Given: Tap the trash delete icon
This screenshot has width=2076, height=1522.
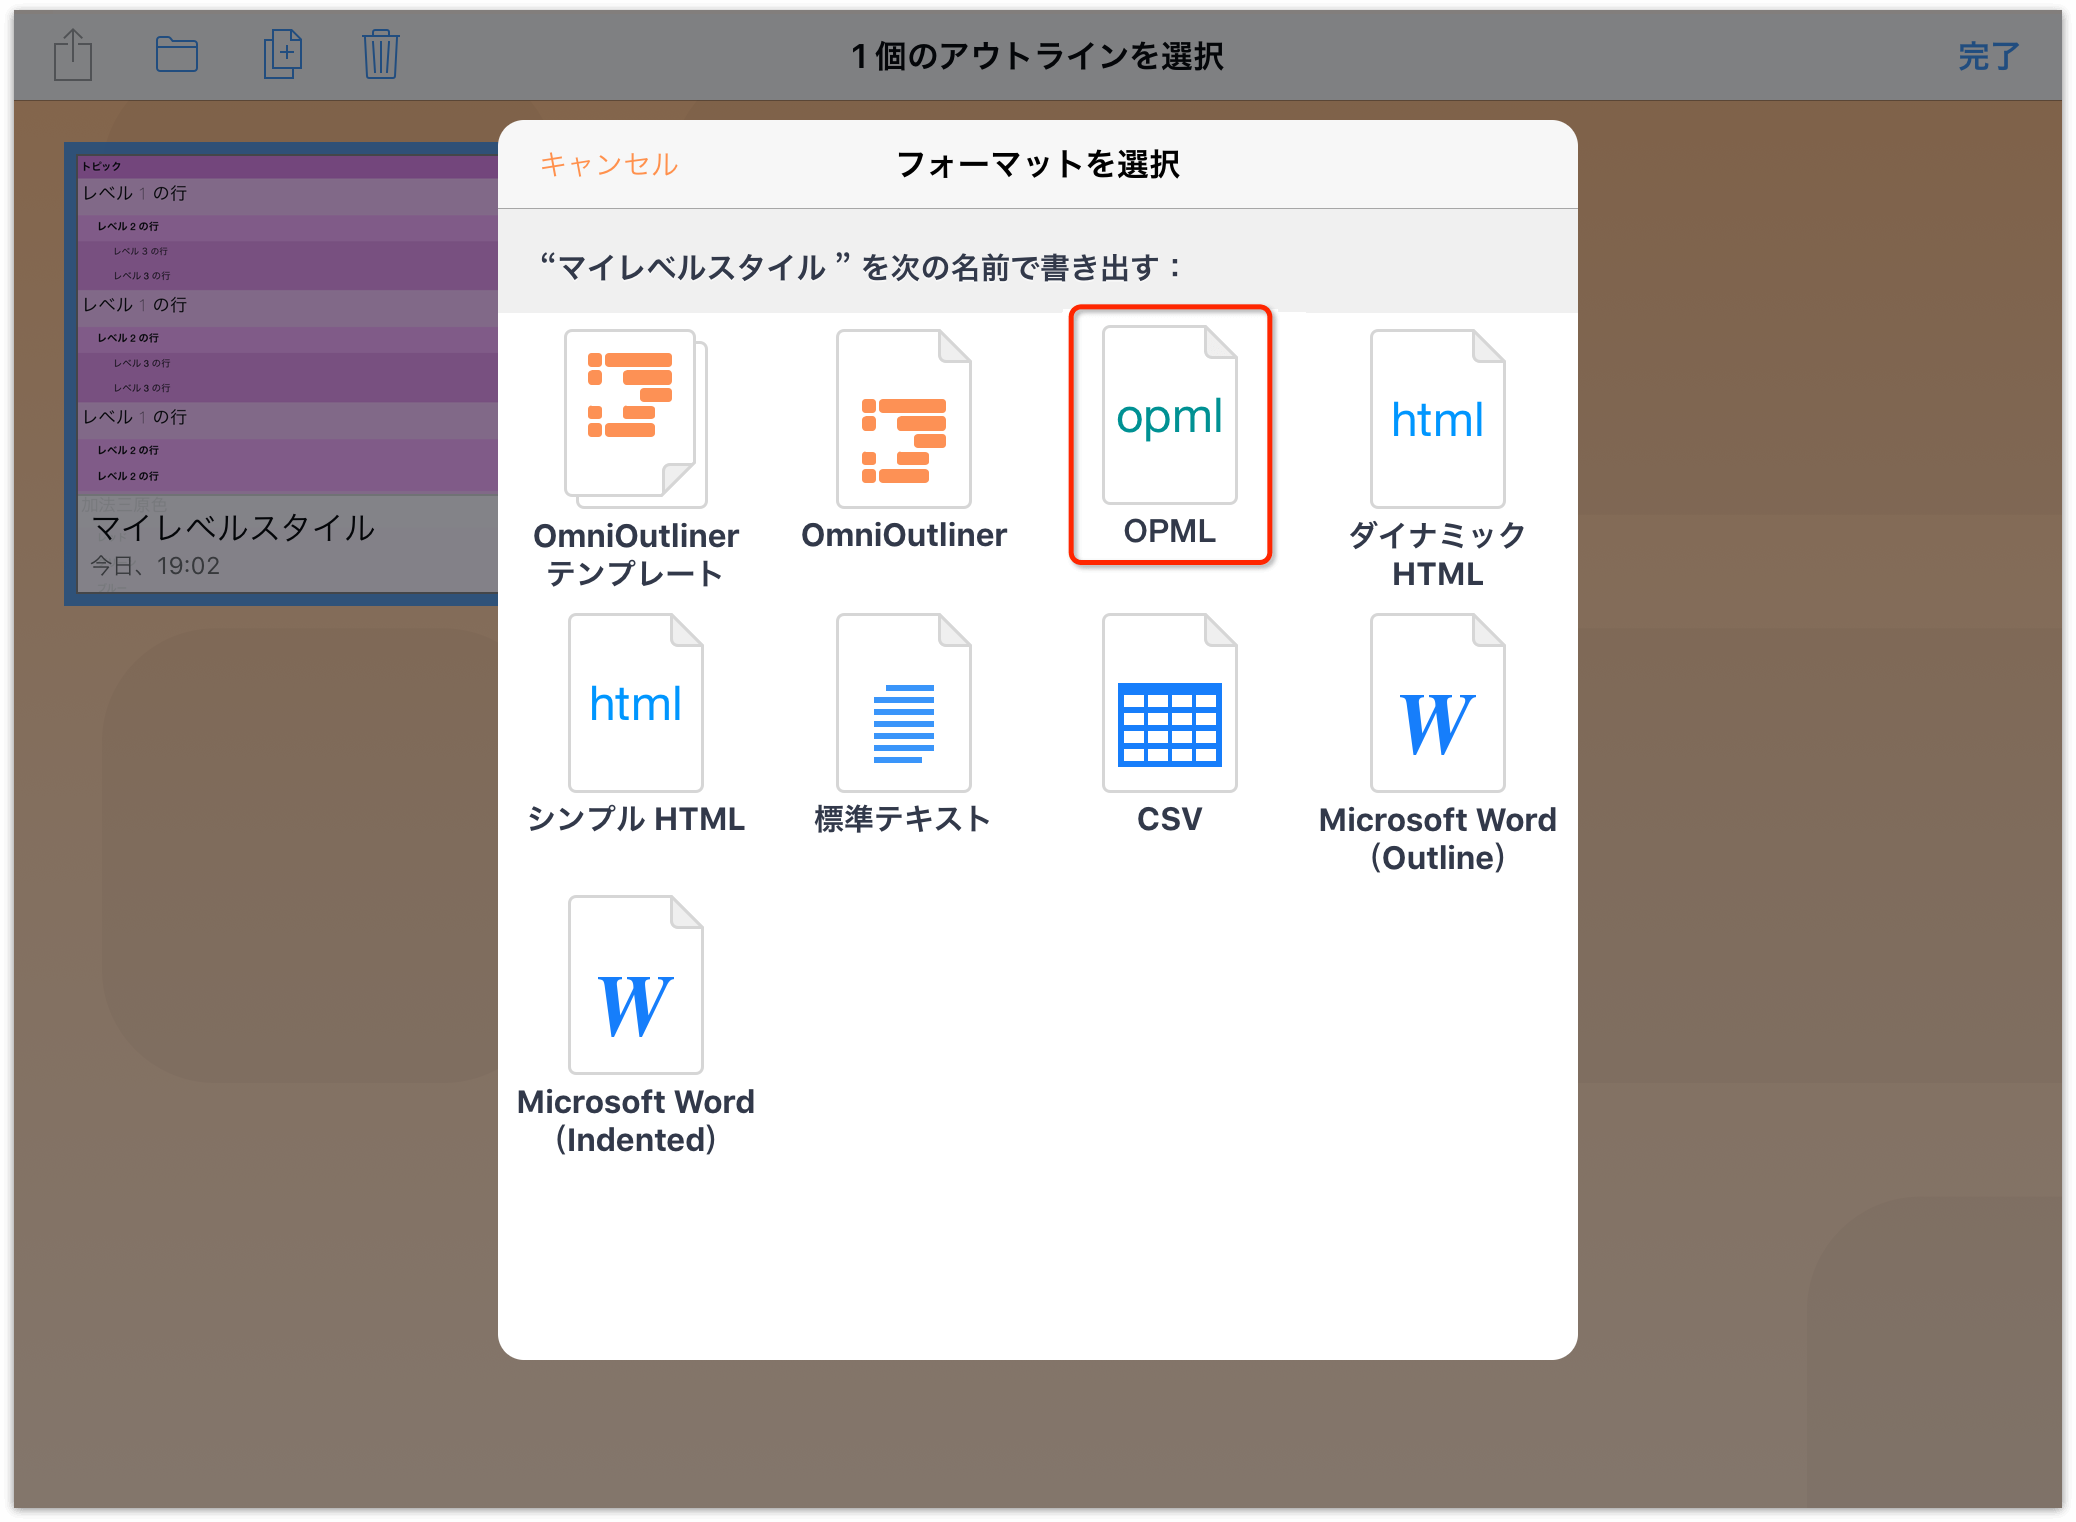Looking at the screenshot, I should point(381,54).
